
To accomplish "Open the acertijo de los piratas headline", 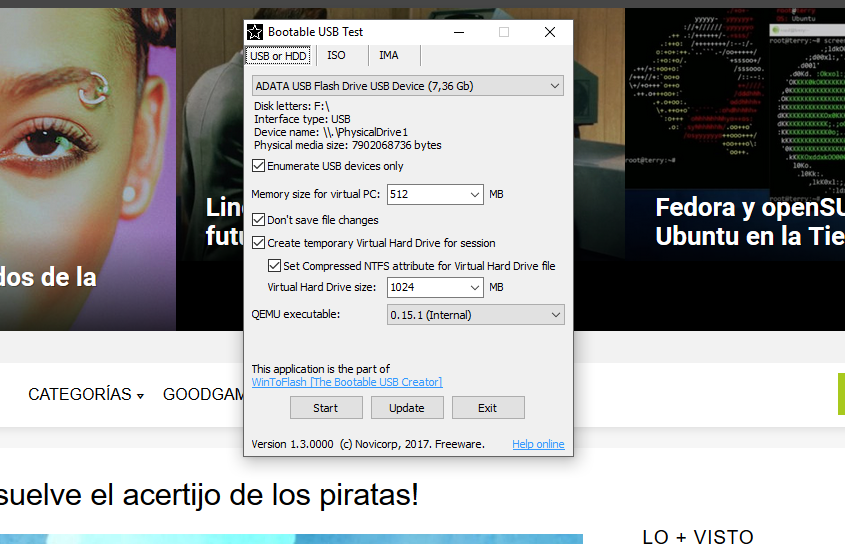I will [209, 495].
